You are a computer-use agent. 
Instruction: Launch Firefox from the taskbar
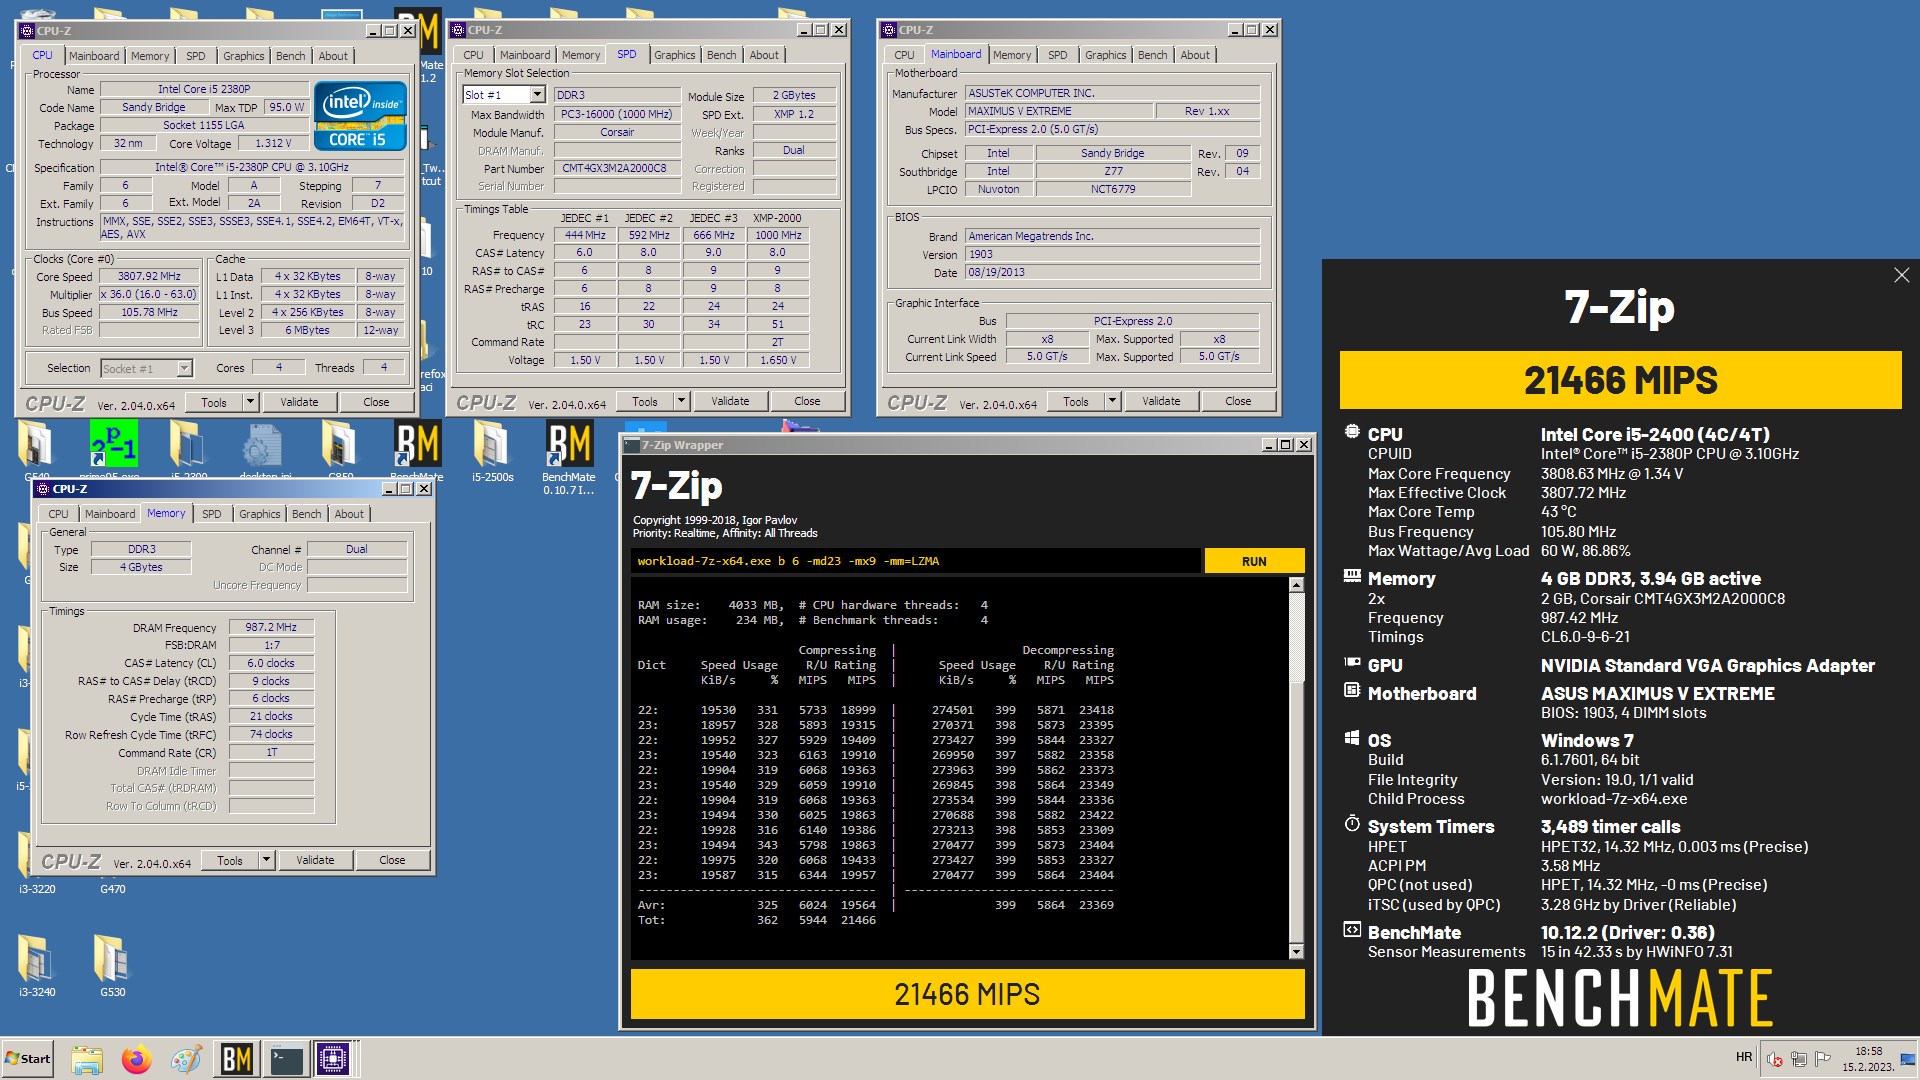(x=137, y=1059)
